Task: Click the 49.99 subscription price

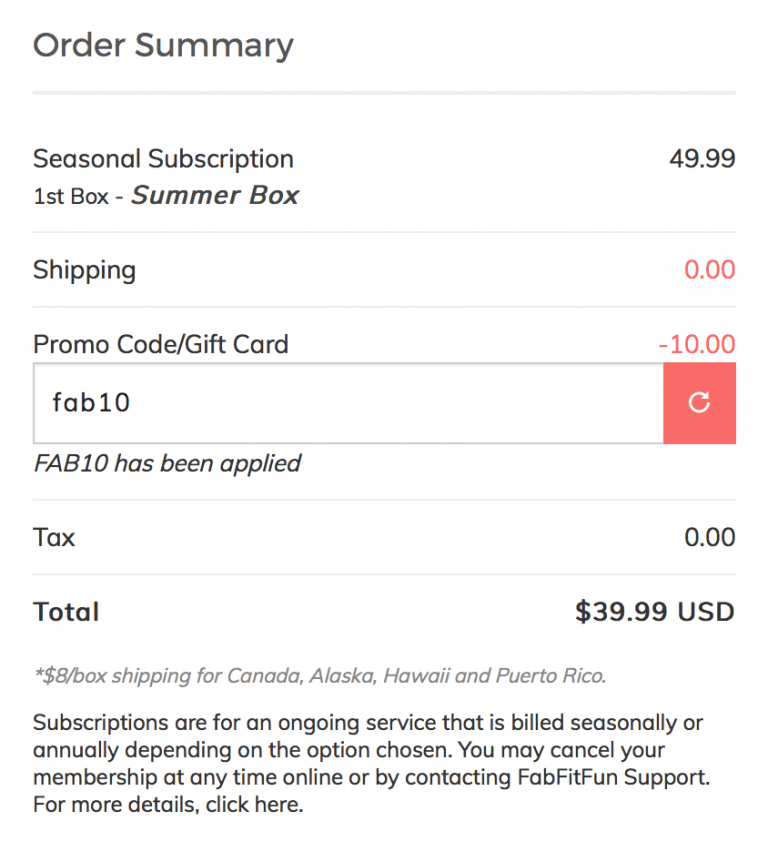Action: click(702, 159)
